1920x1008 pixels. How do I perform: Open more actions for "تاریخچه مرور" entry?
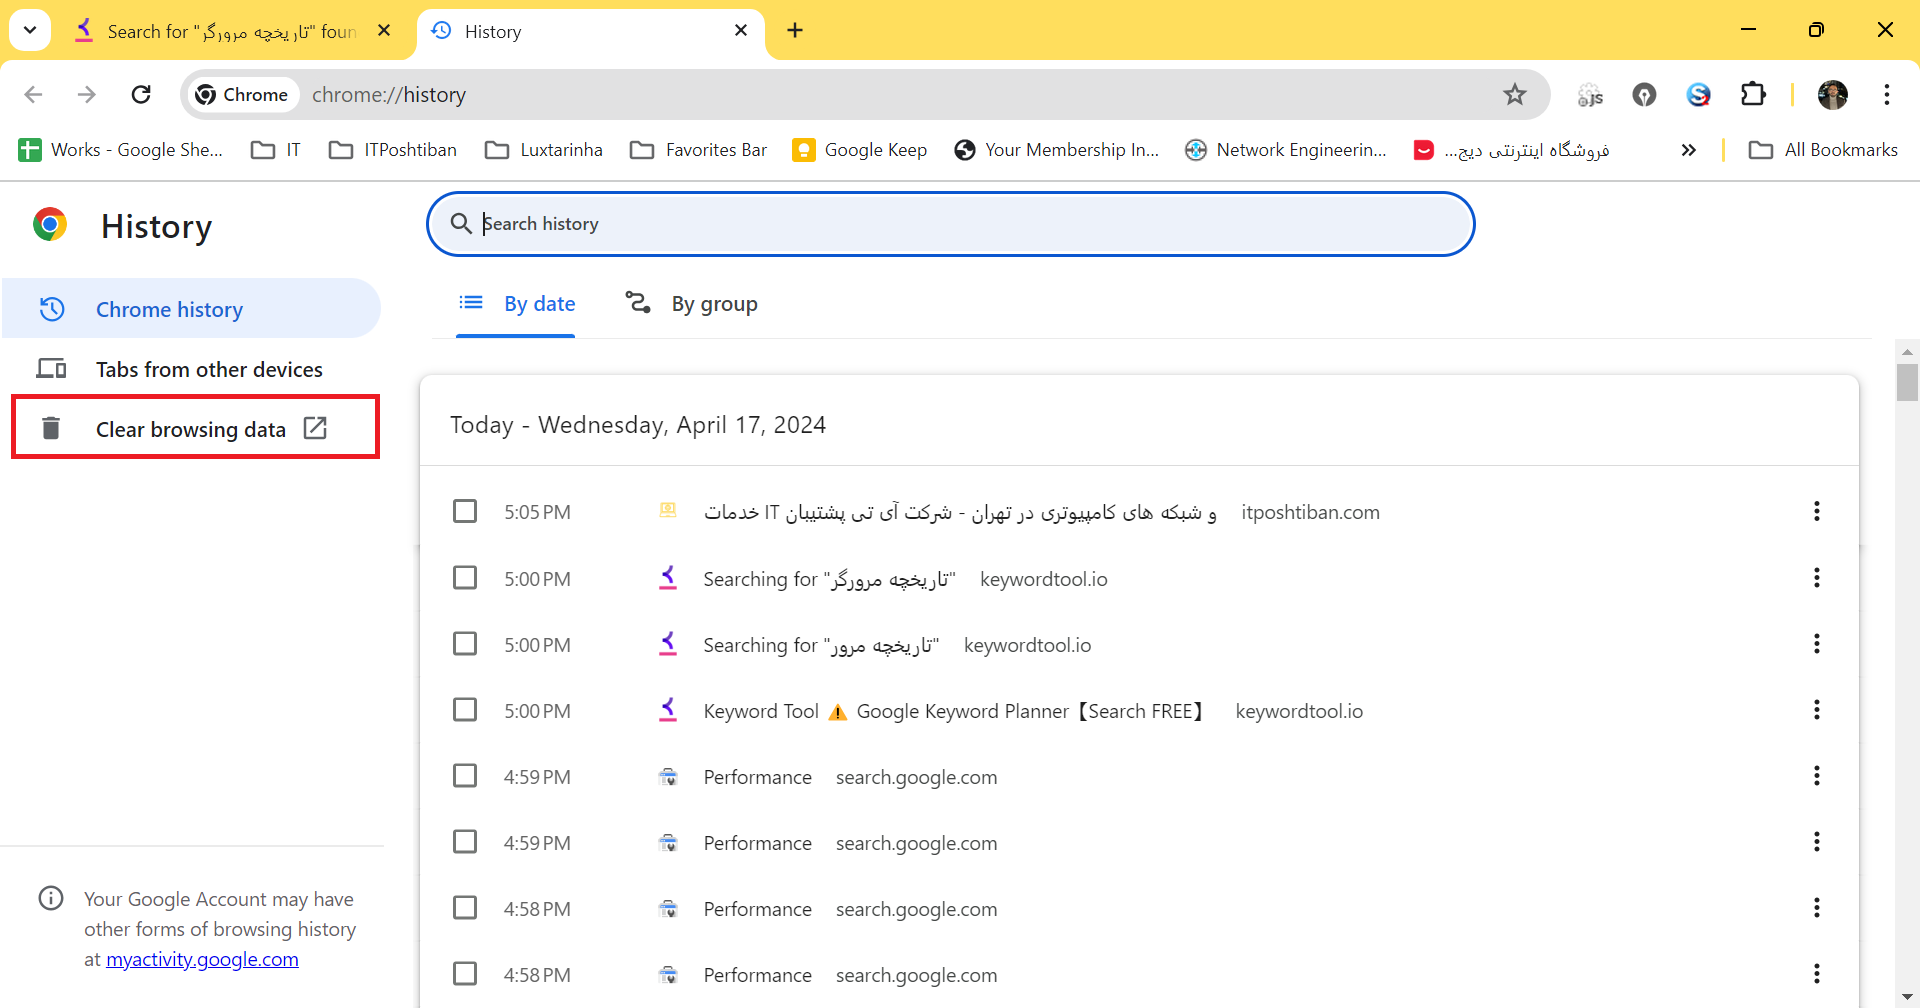(x=1817, y=643)
